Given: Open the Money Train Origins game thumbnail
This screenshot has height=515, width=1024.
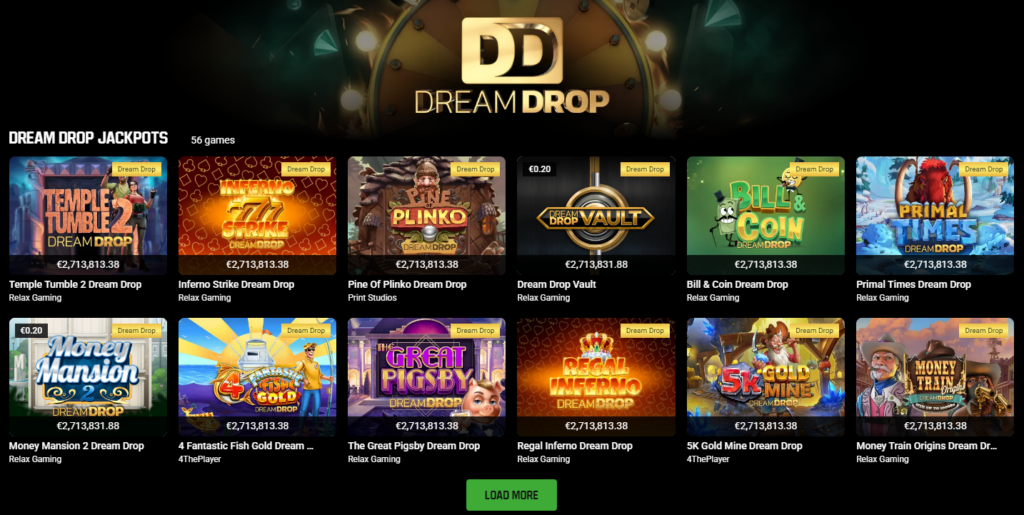Looking at the screenshot, I should click(935, 377).
